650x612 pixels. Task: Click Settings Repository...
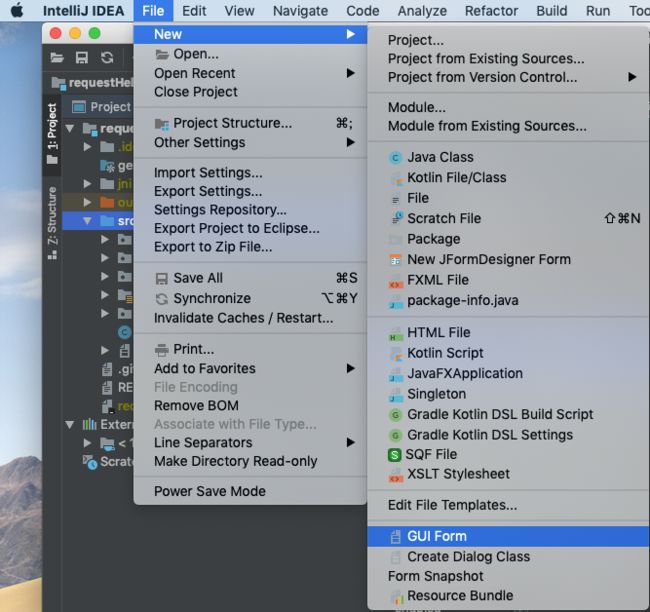(x=250, y=210)
